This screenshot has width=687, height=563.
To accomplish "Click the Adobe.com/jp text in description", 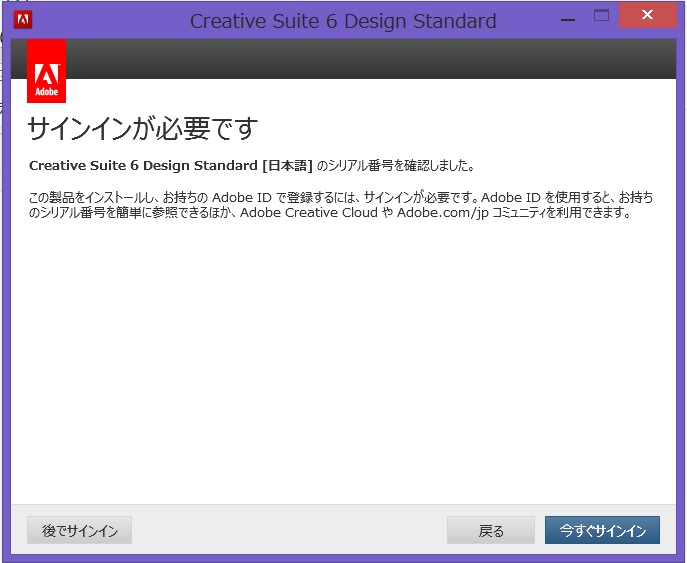I will click(443, 212).
